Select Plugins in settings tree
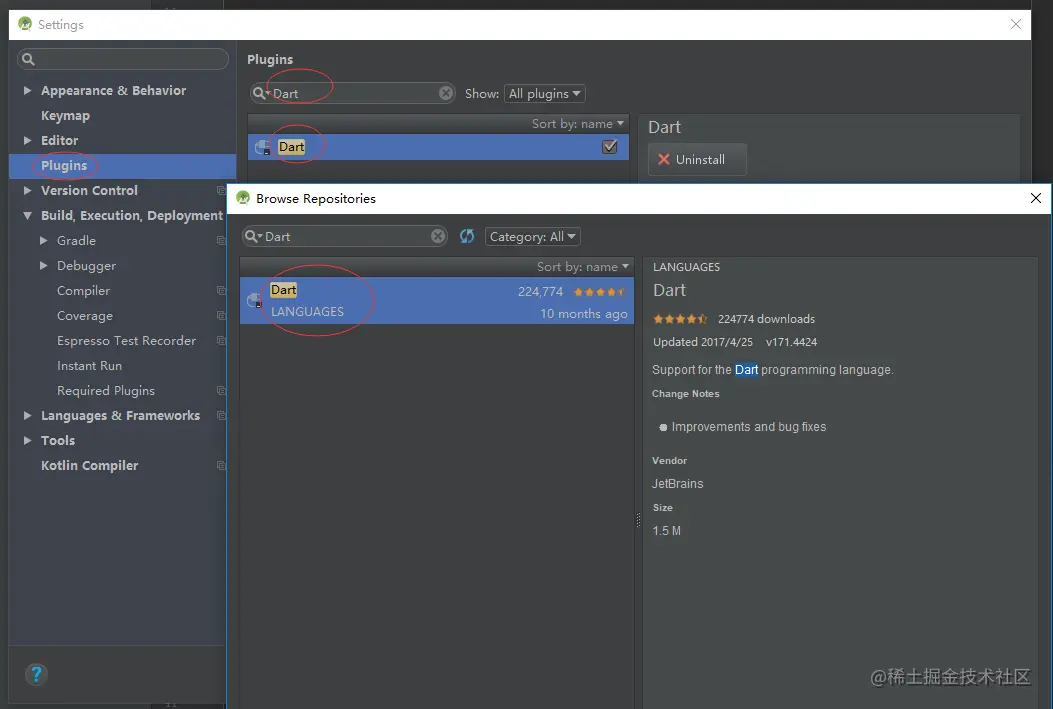The width and height of the screenshot is (1053, 709). (x=64, y=165)
